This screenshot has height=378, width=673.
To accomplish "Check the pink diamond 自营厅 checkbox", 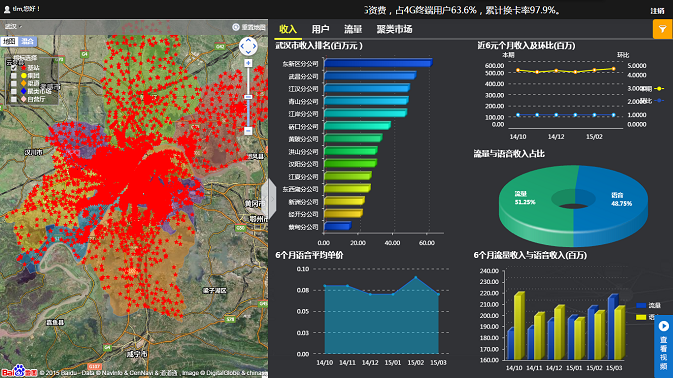I will tap(14, 99).
